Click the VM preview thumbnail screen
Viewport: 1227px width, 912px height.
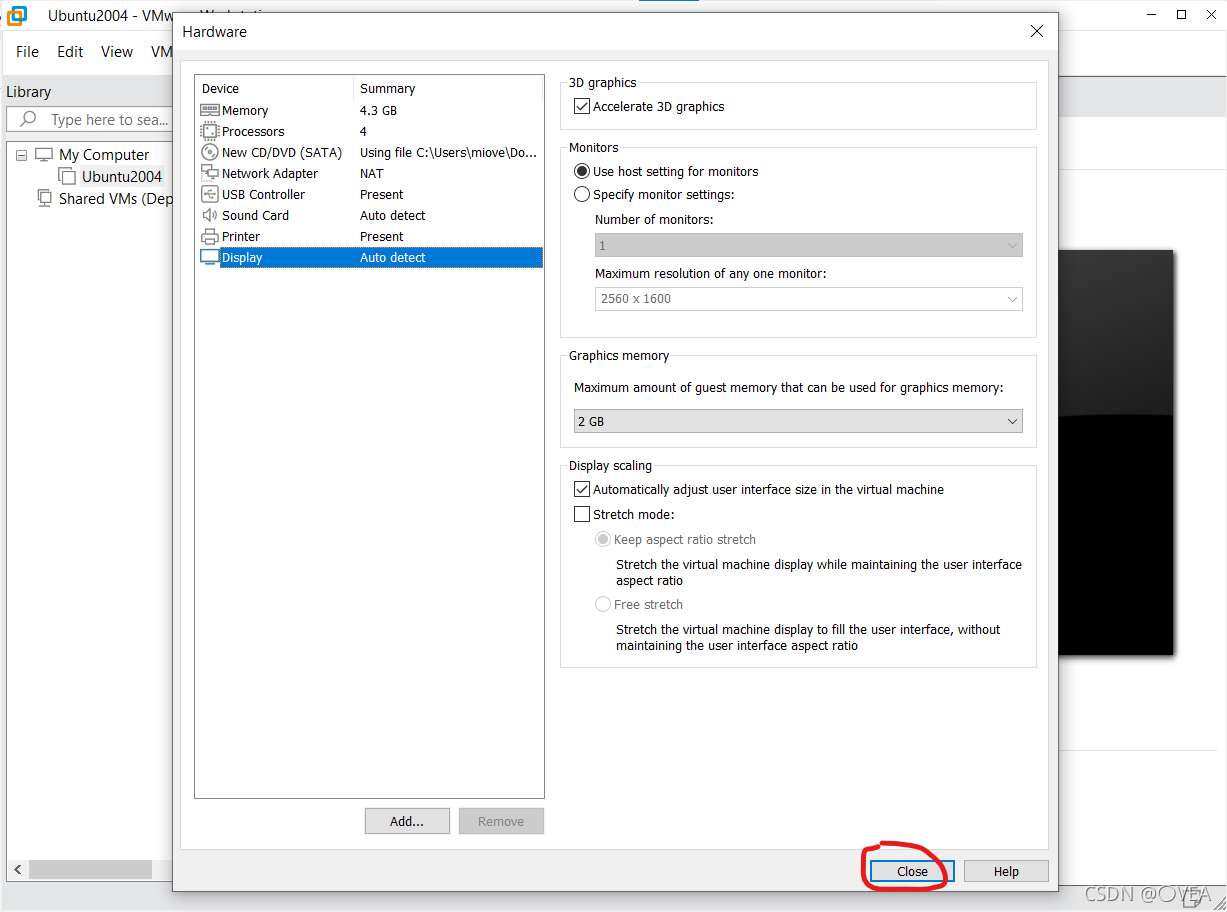(x=1117, y=452)
